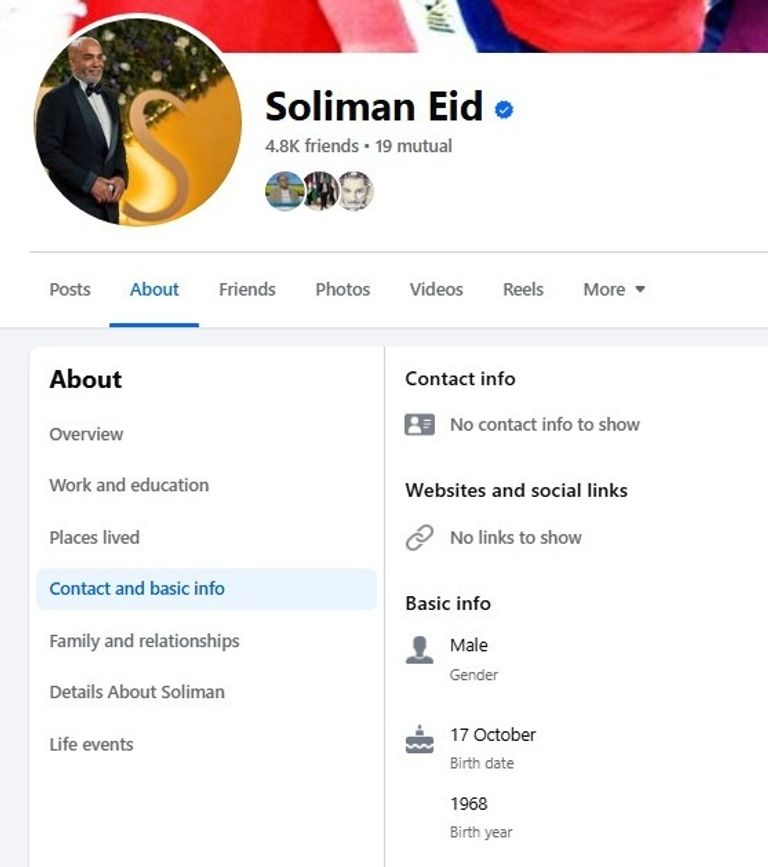
Task: Open Places lived section
Action: coord(94,537)
